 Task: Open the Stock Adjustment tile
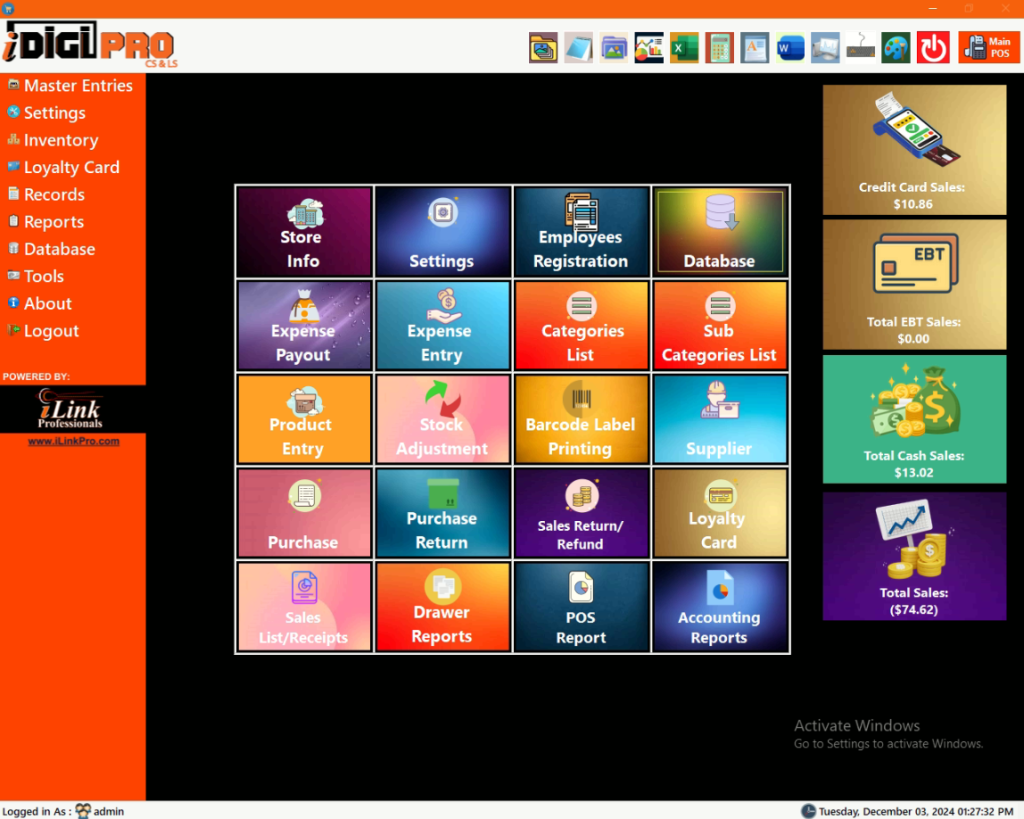[443, 419]
